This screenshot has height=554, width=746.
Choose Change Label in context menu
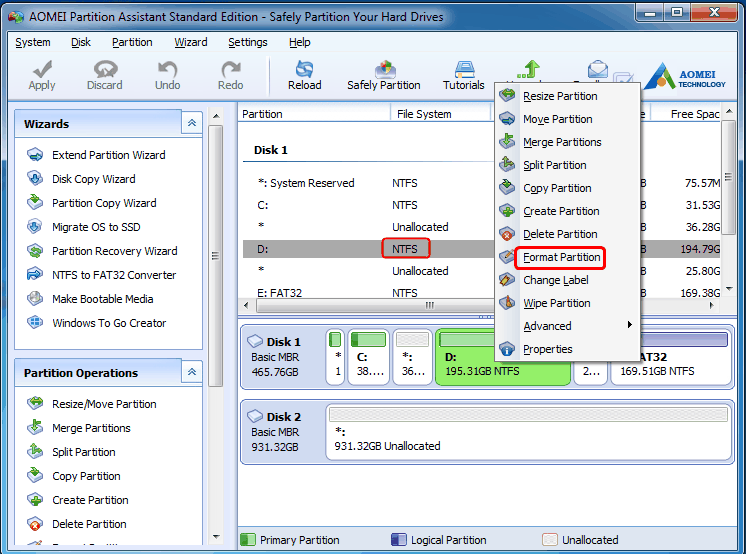[567, 280]
